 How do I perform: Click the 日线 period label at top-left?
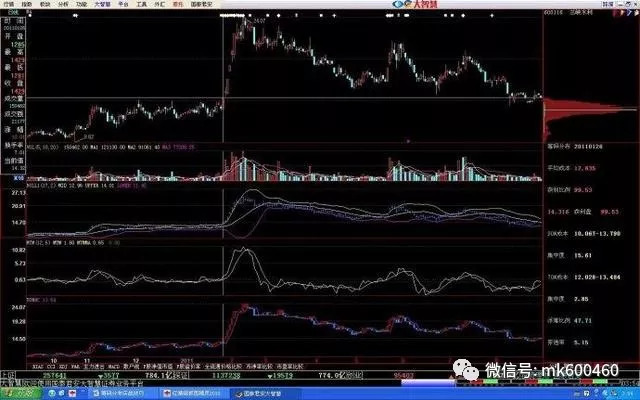[x=10, y=19]
